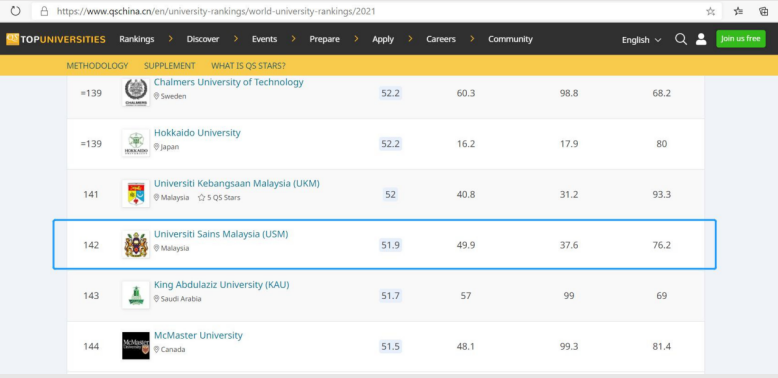The height and width of the screenshot is (378, 778).
Task: Open Chalmers University of Technology link
Action: [x=229, y=82]
